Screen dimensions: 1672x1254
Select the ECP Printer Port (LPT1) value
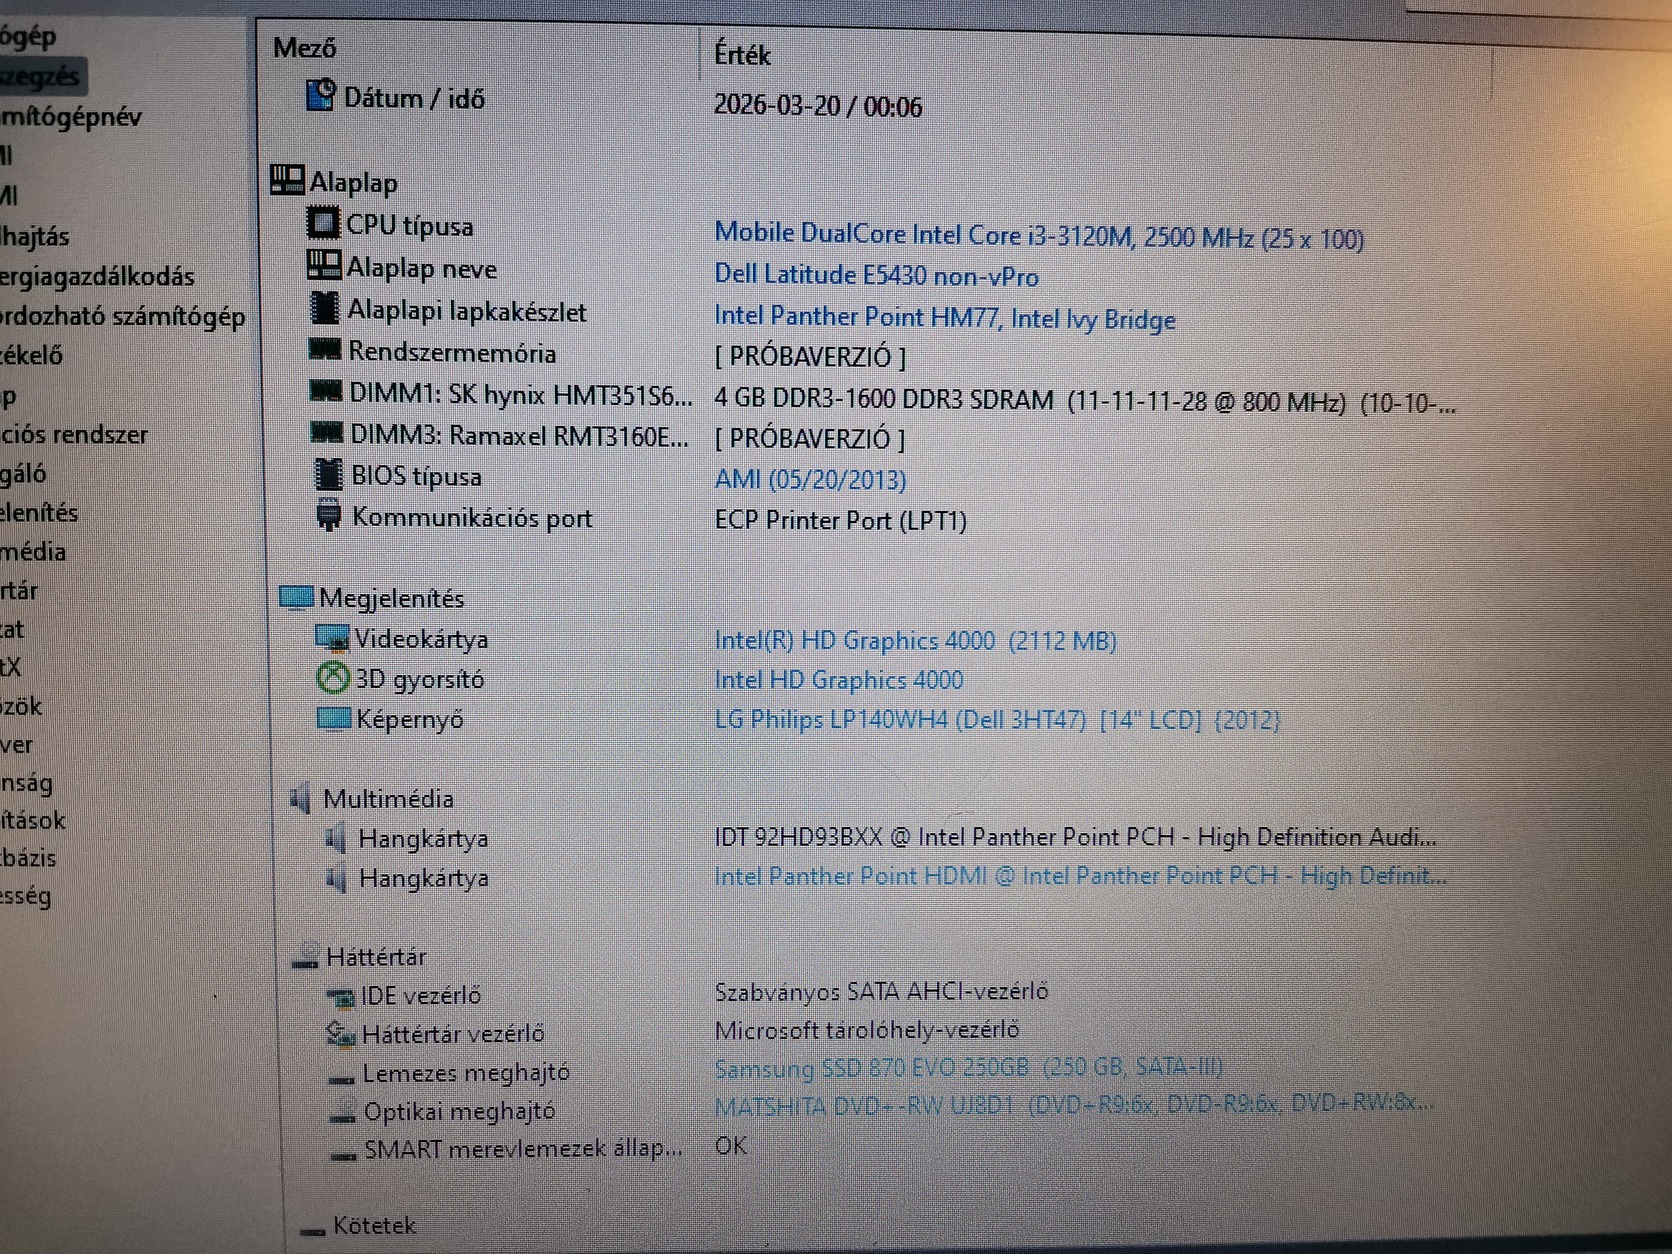click(841, 520)
